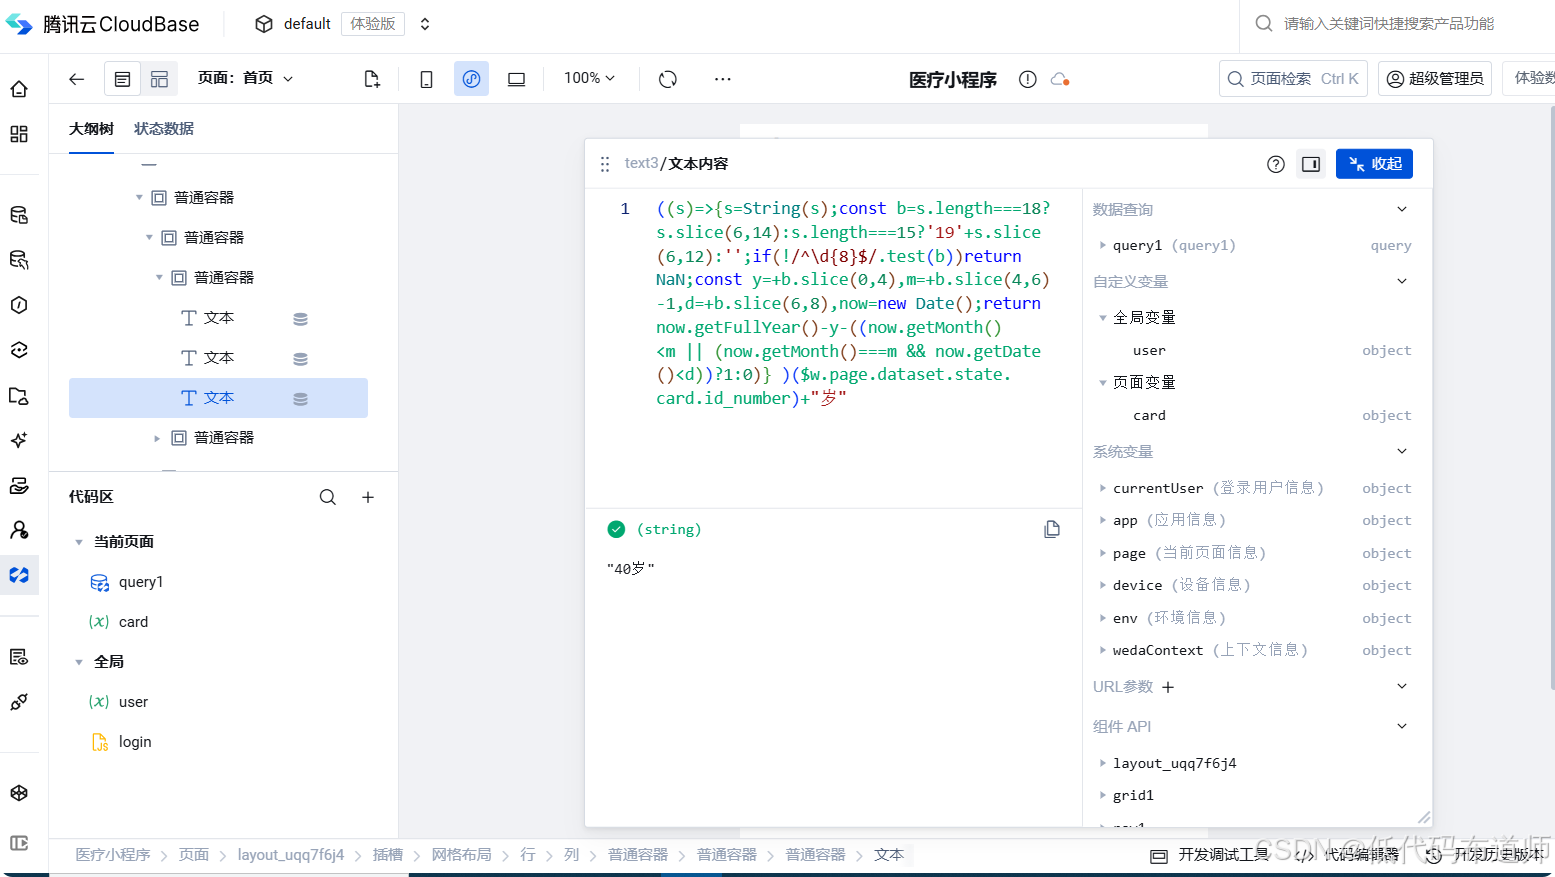Click the plus icon in 代码区
This screenshot has width=1555, height=877.
coord(368,496)
